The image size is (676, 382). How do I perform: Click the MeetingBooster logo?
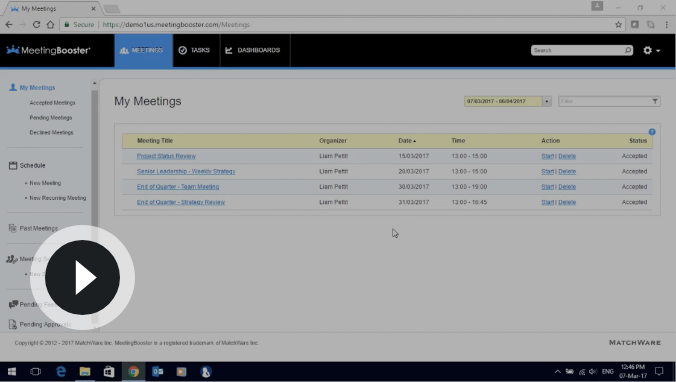click(48, 50)
